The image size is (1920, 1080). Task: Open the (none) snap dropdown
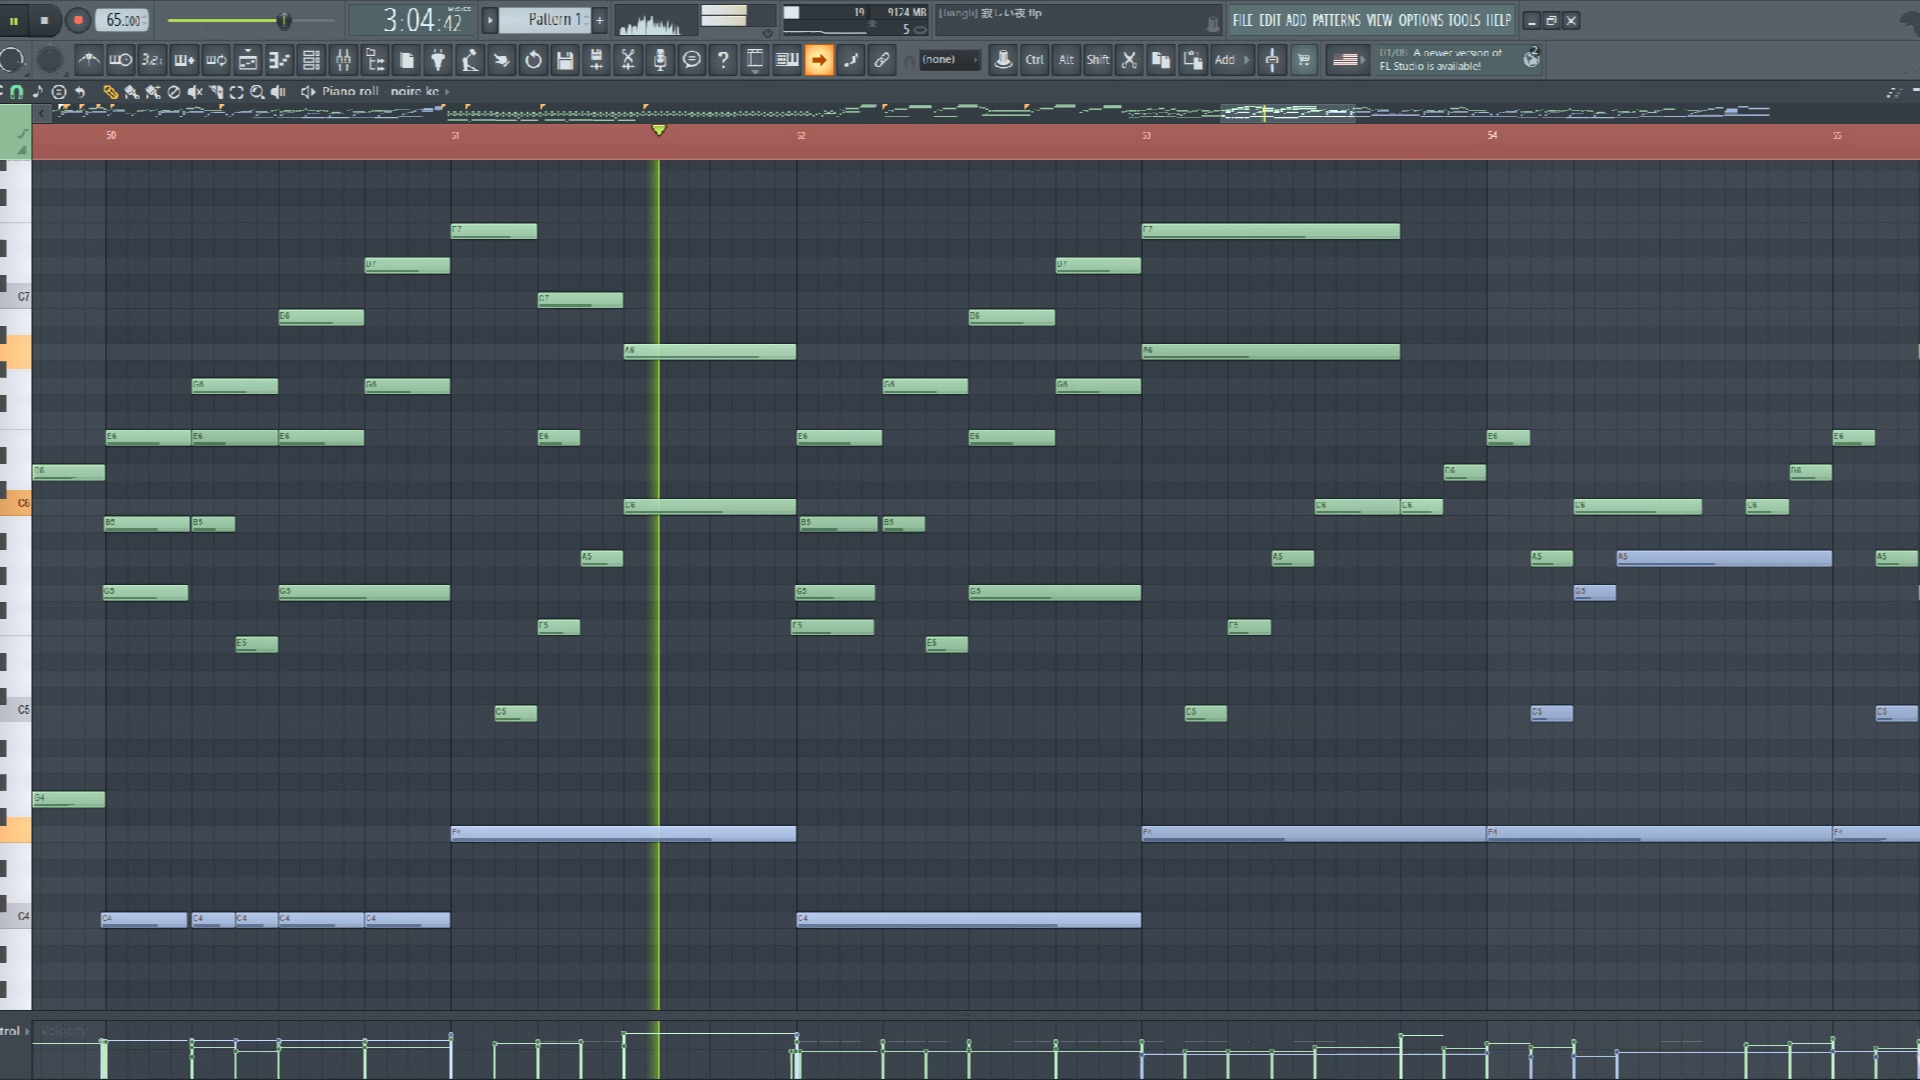point(948,60)
